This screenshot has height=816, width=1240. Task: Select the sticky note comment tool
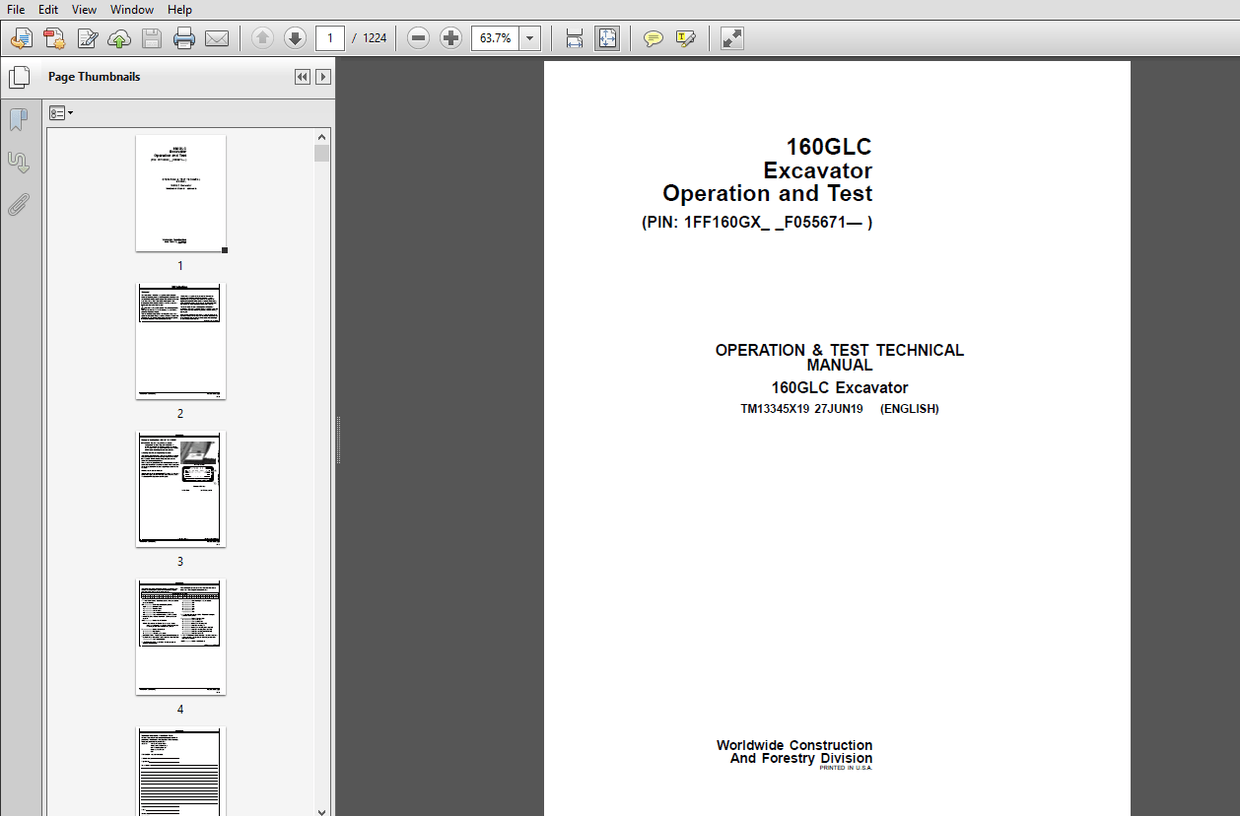(x=653, y=38)
